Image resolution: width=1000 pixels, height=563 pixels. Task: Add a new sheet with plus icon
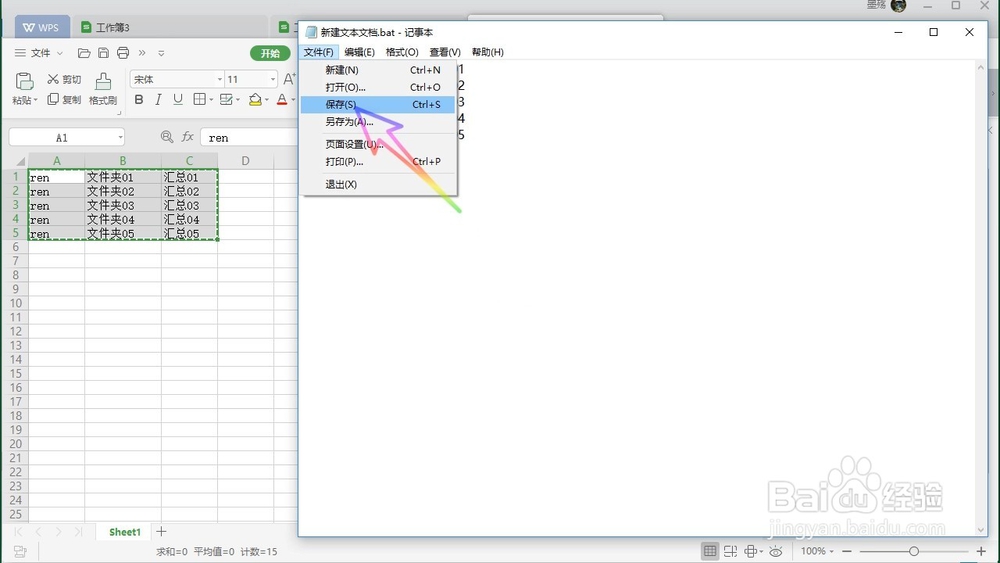point(161,531)
